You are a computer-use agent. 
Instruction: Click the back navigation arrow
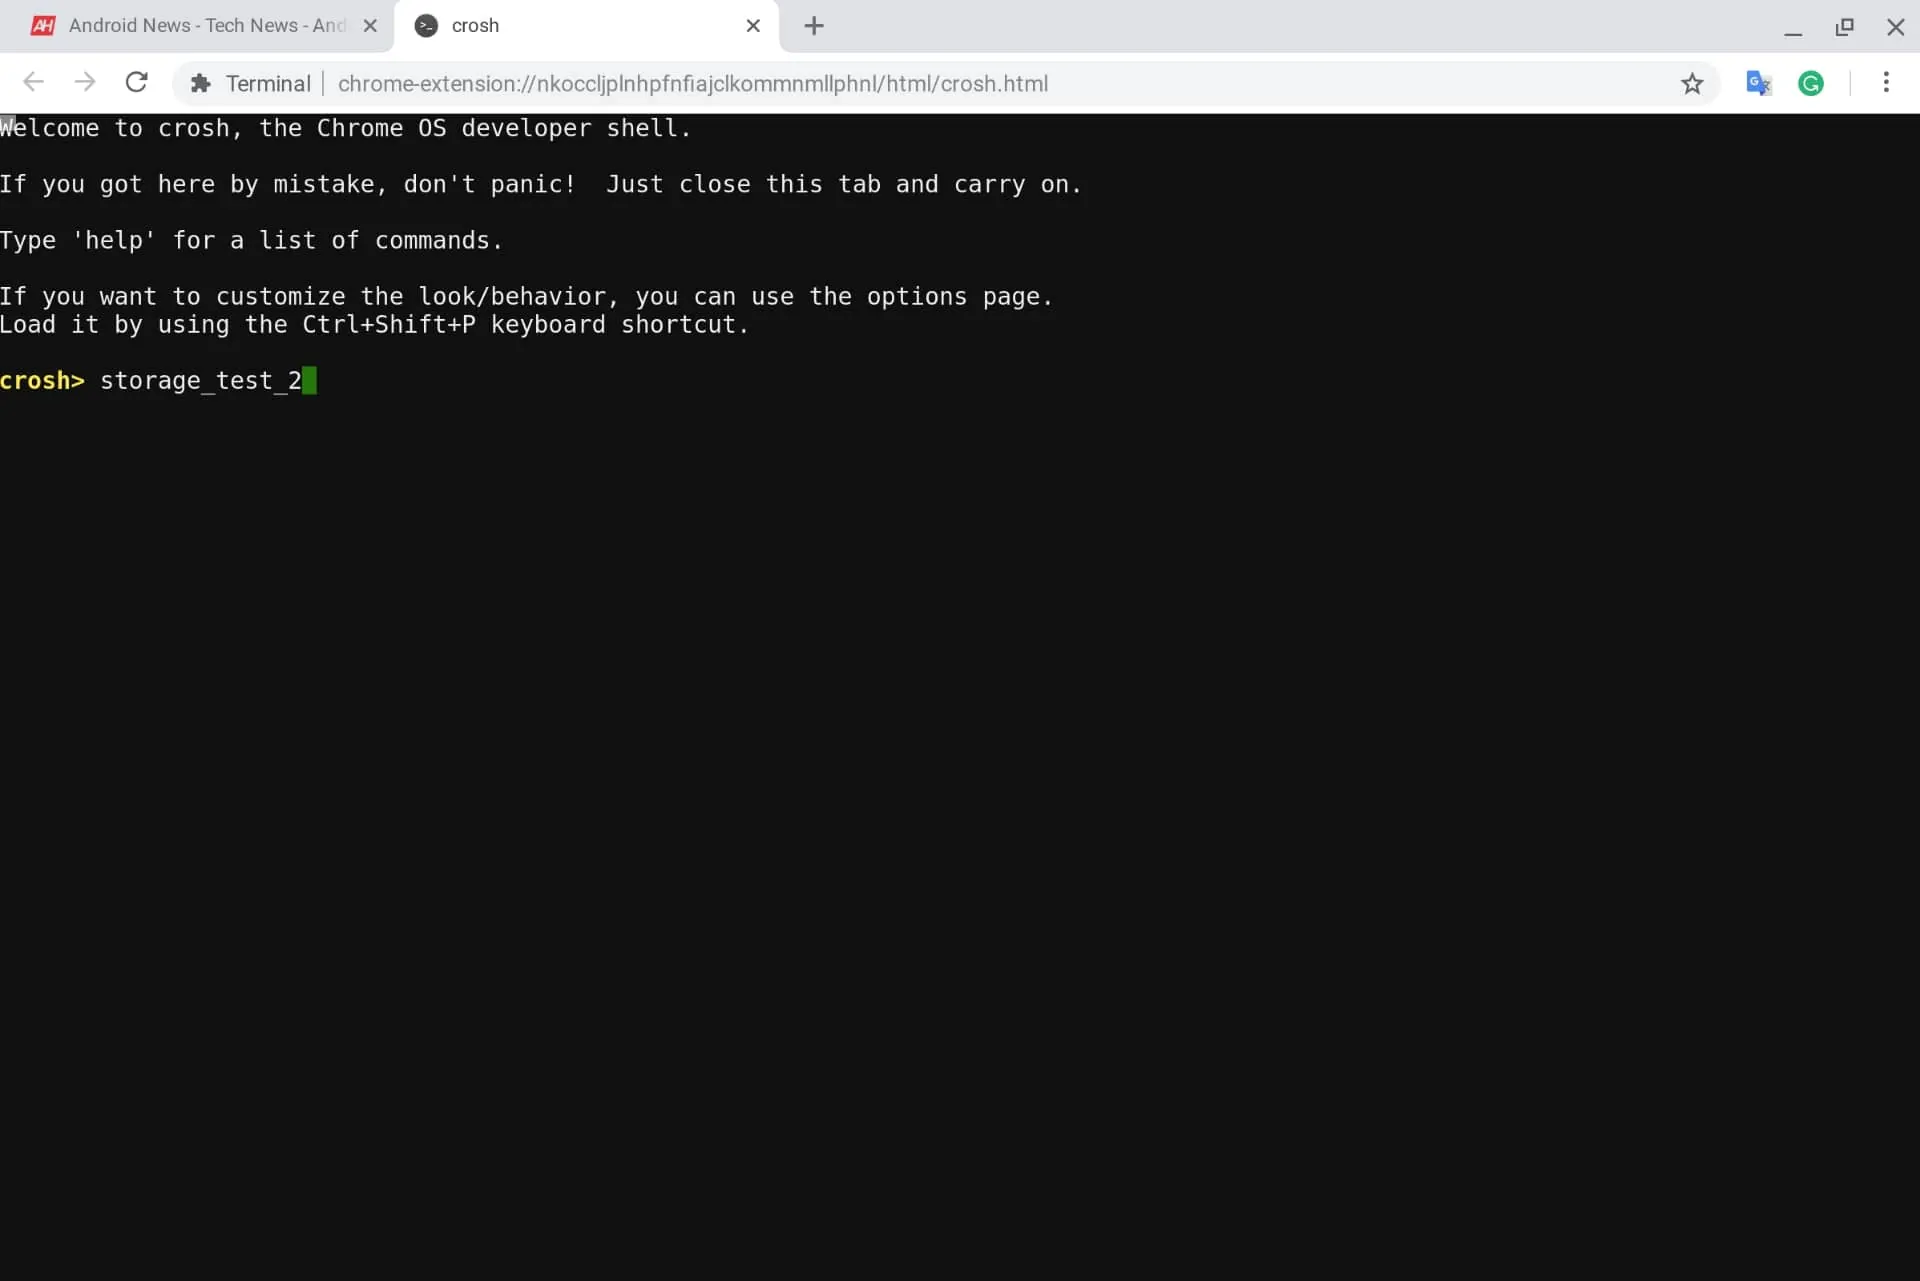click(33, 81)
